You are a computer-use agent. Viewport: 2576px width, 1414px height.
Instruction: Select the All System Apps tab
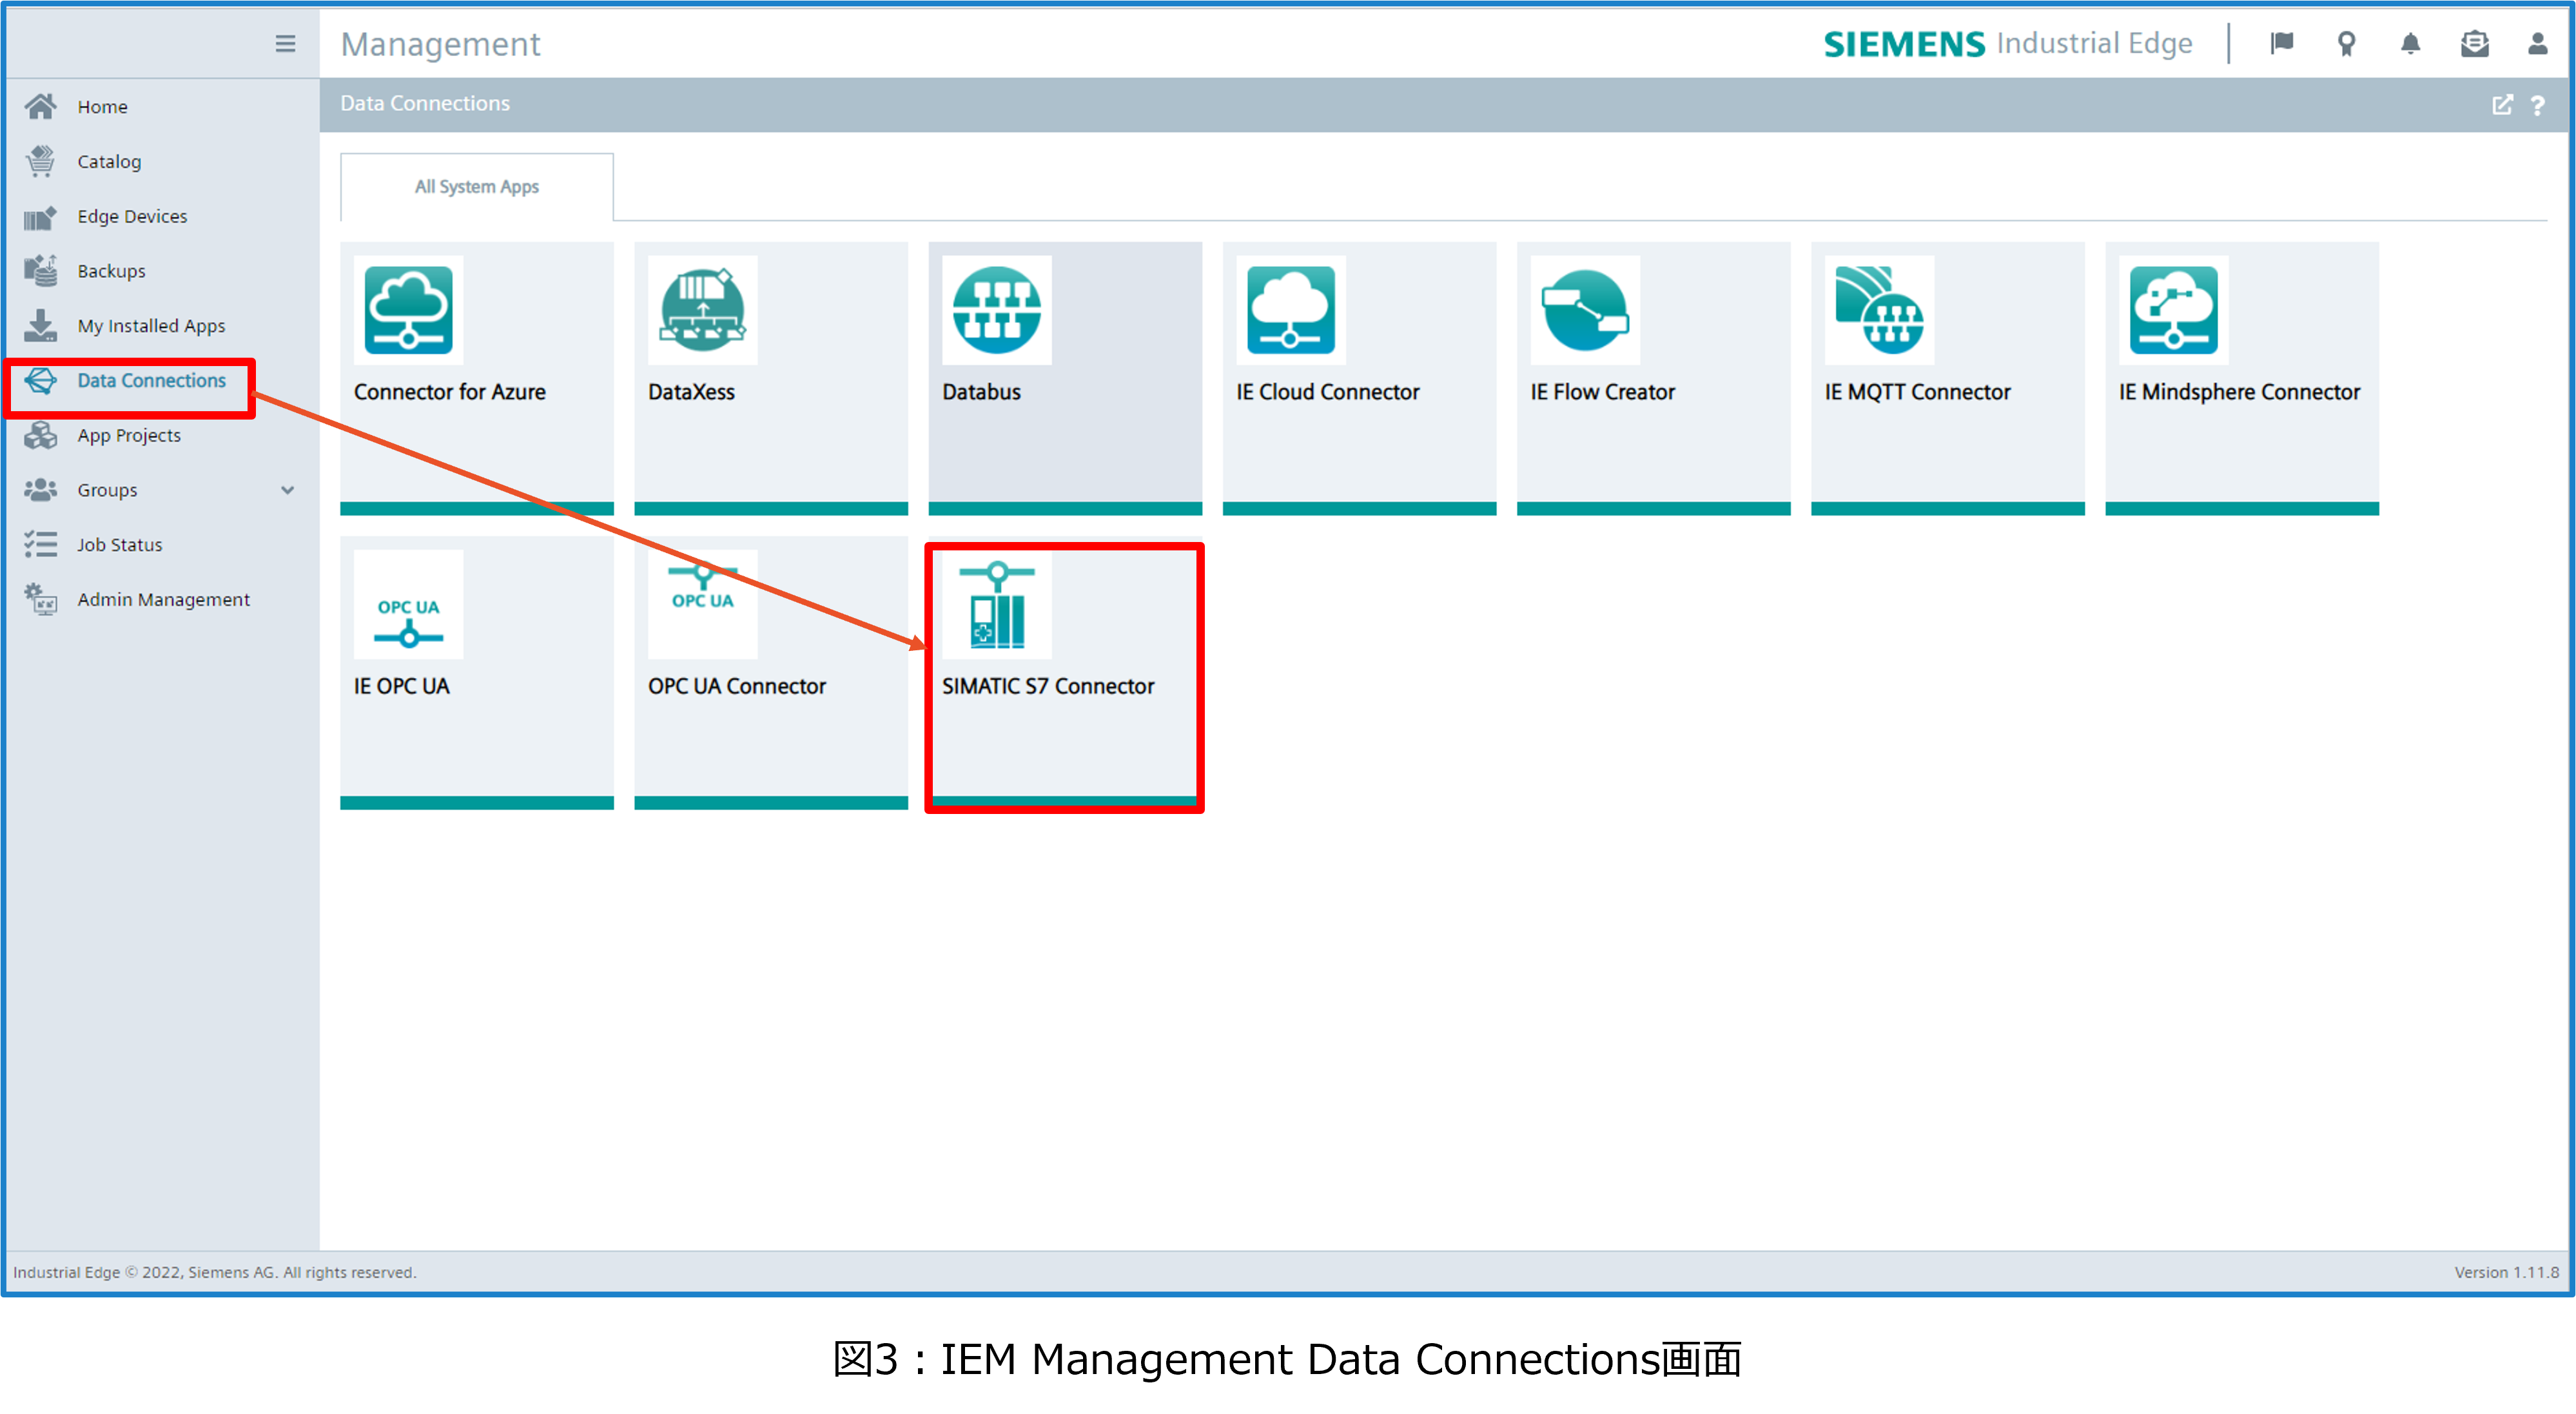click(477, 187)
